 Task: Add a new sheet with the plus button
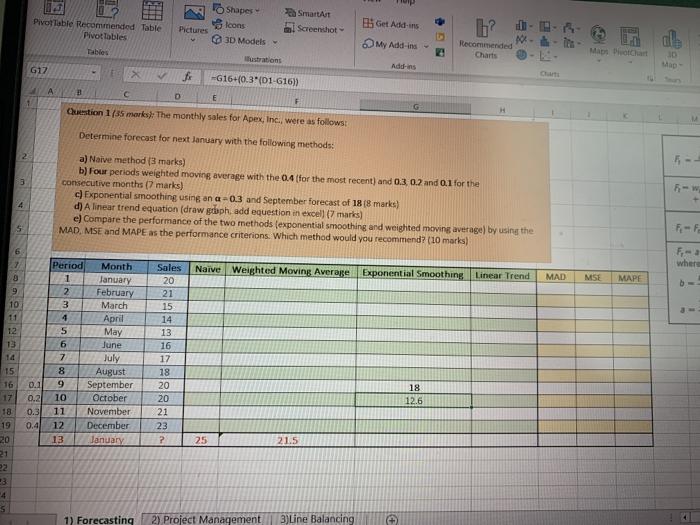(392, 520)
